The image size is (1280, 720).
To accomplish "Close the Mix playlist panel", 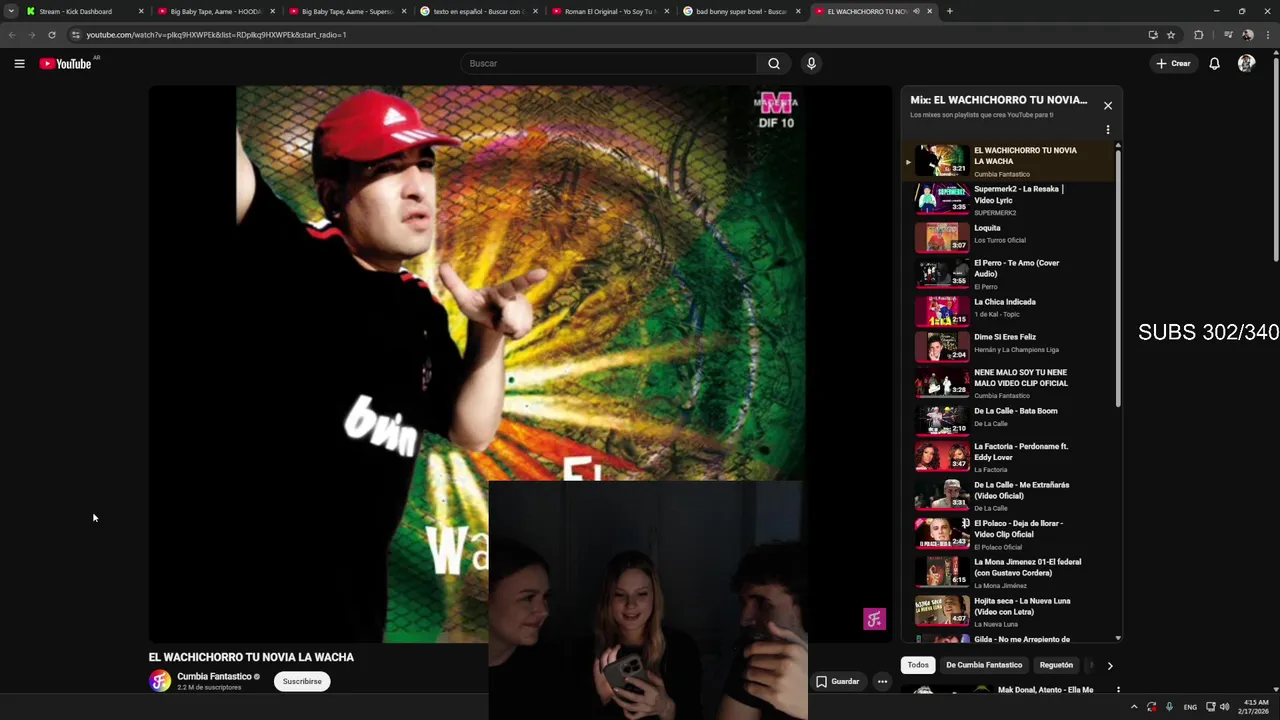I will (1108, 105).
